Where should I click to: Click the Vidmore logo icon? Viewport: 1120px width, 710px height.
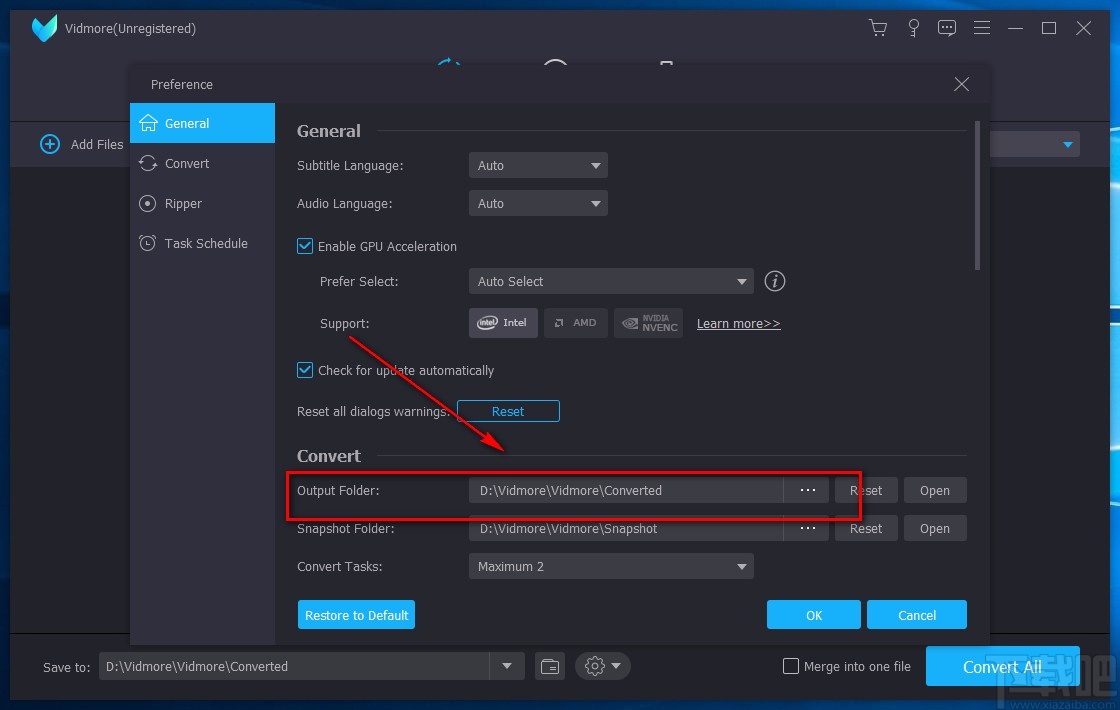coord(44,28)
